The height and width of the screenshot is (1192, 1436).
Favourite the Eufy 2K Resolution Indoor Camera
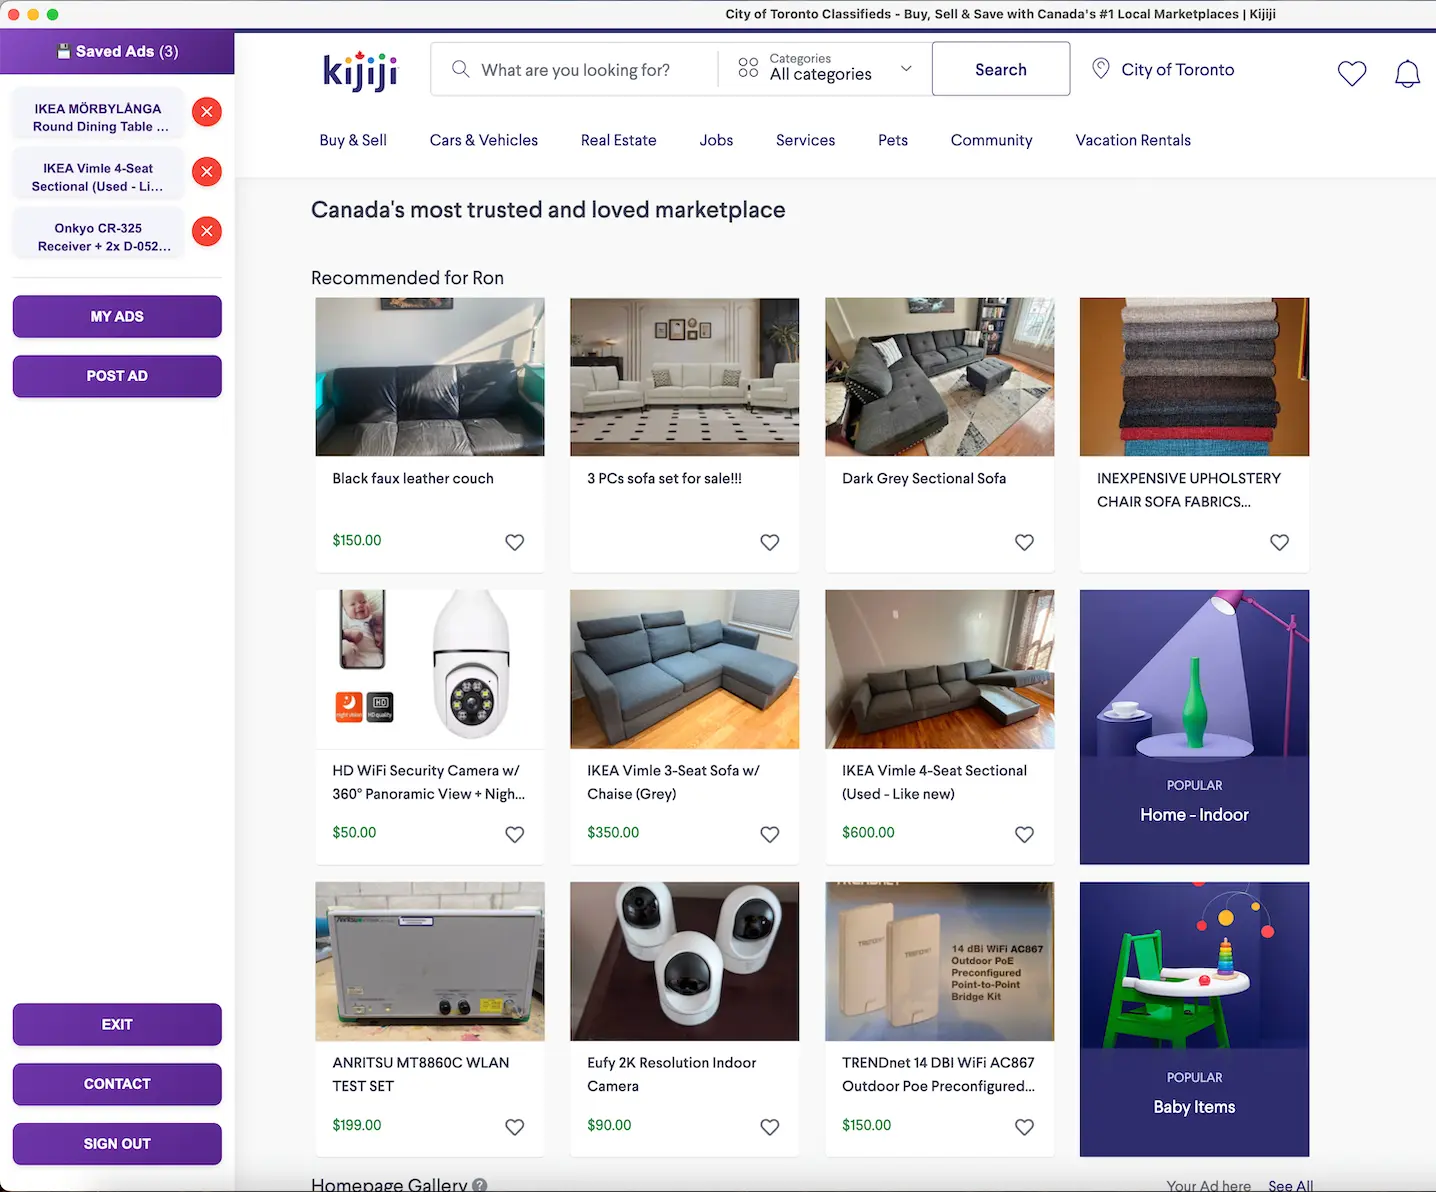click(x=769, y=1127)
